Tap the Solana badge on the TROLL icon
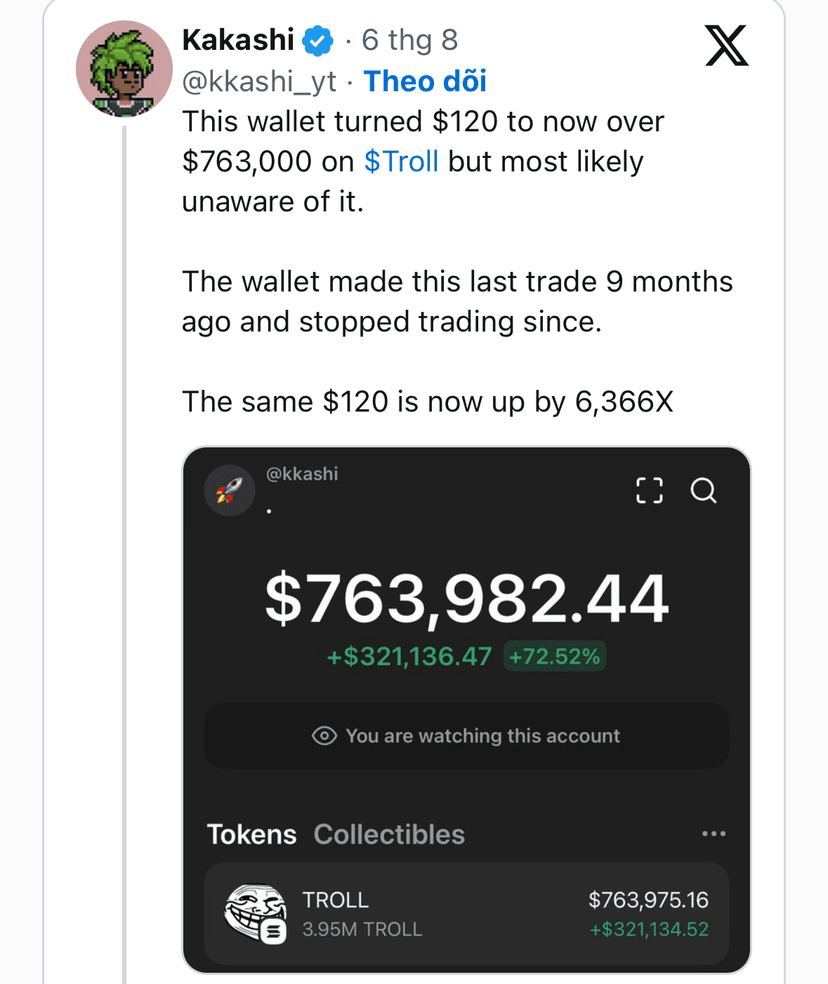 tap(273, 931)
